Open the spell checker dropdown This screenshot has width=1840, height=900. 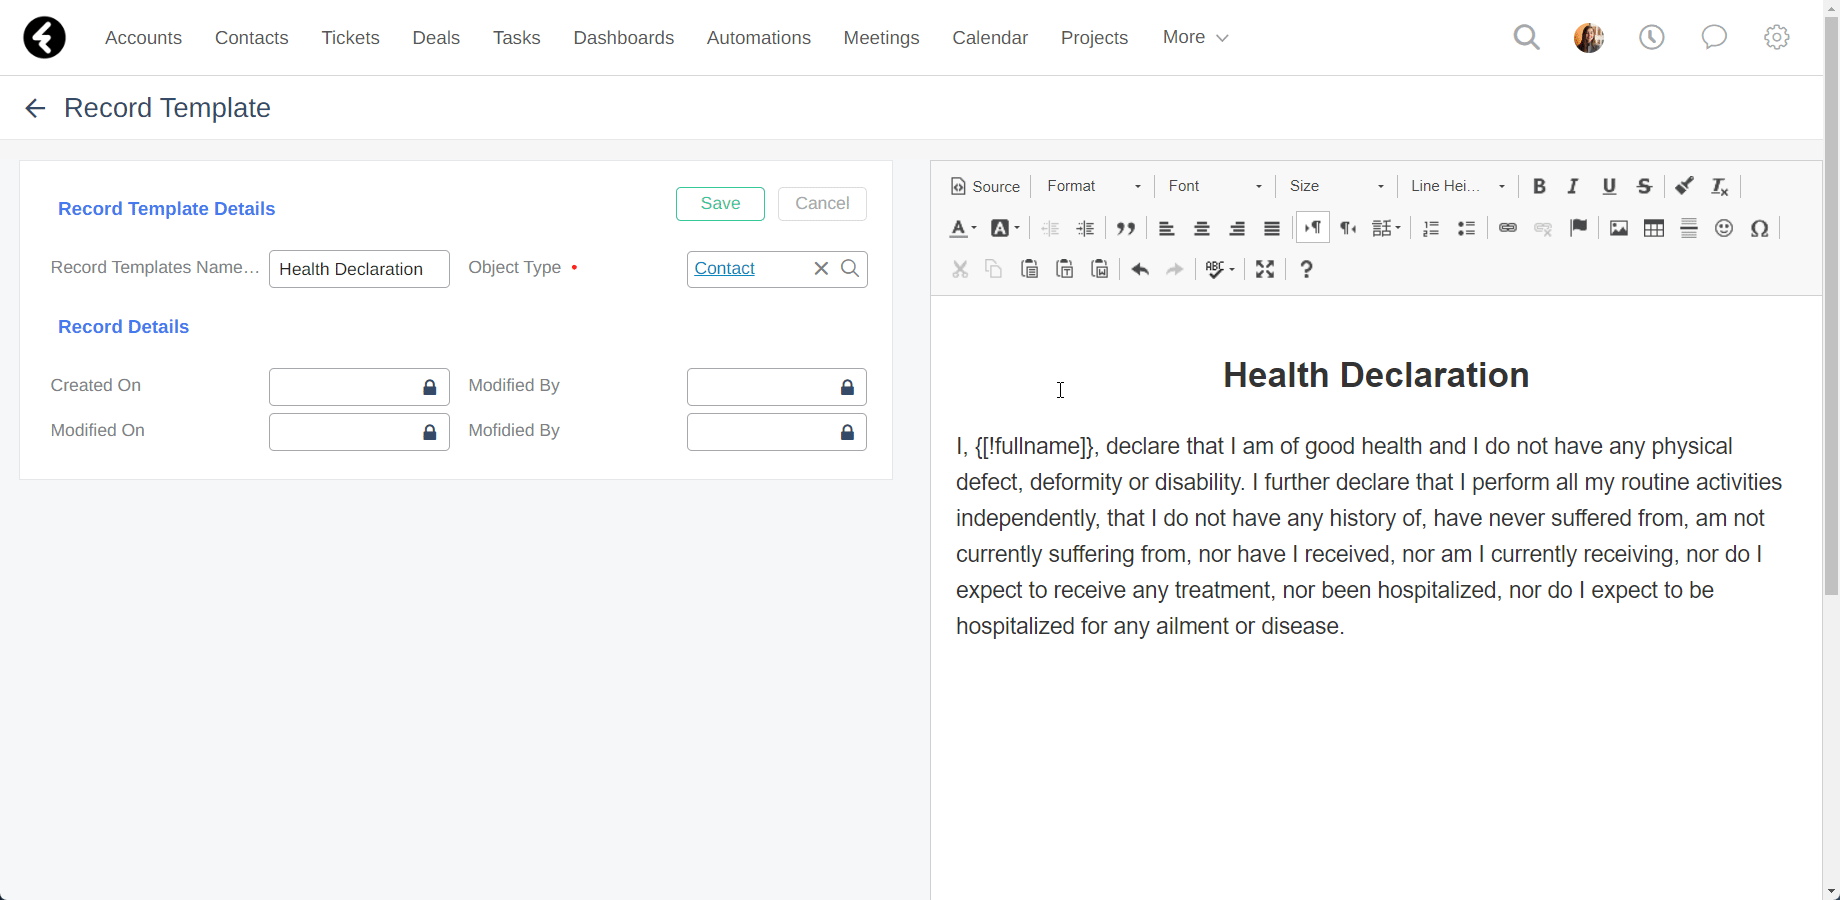click(1220, 269)
